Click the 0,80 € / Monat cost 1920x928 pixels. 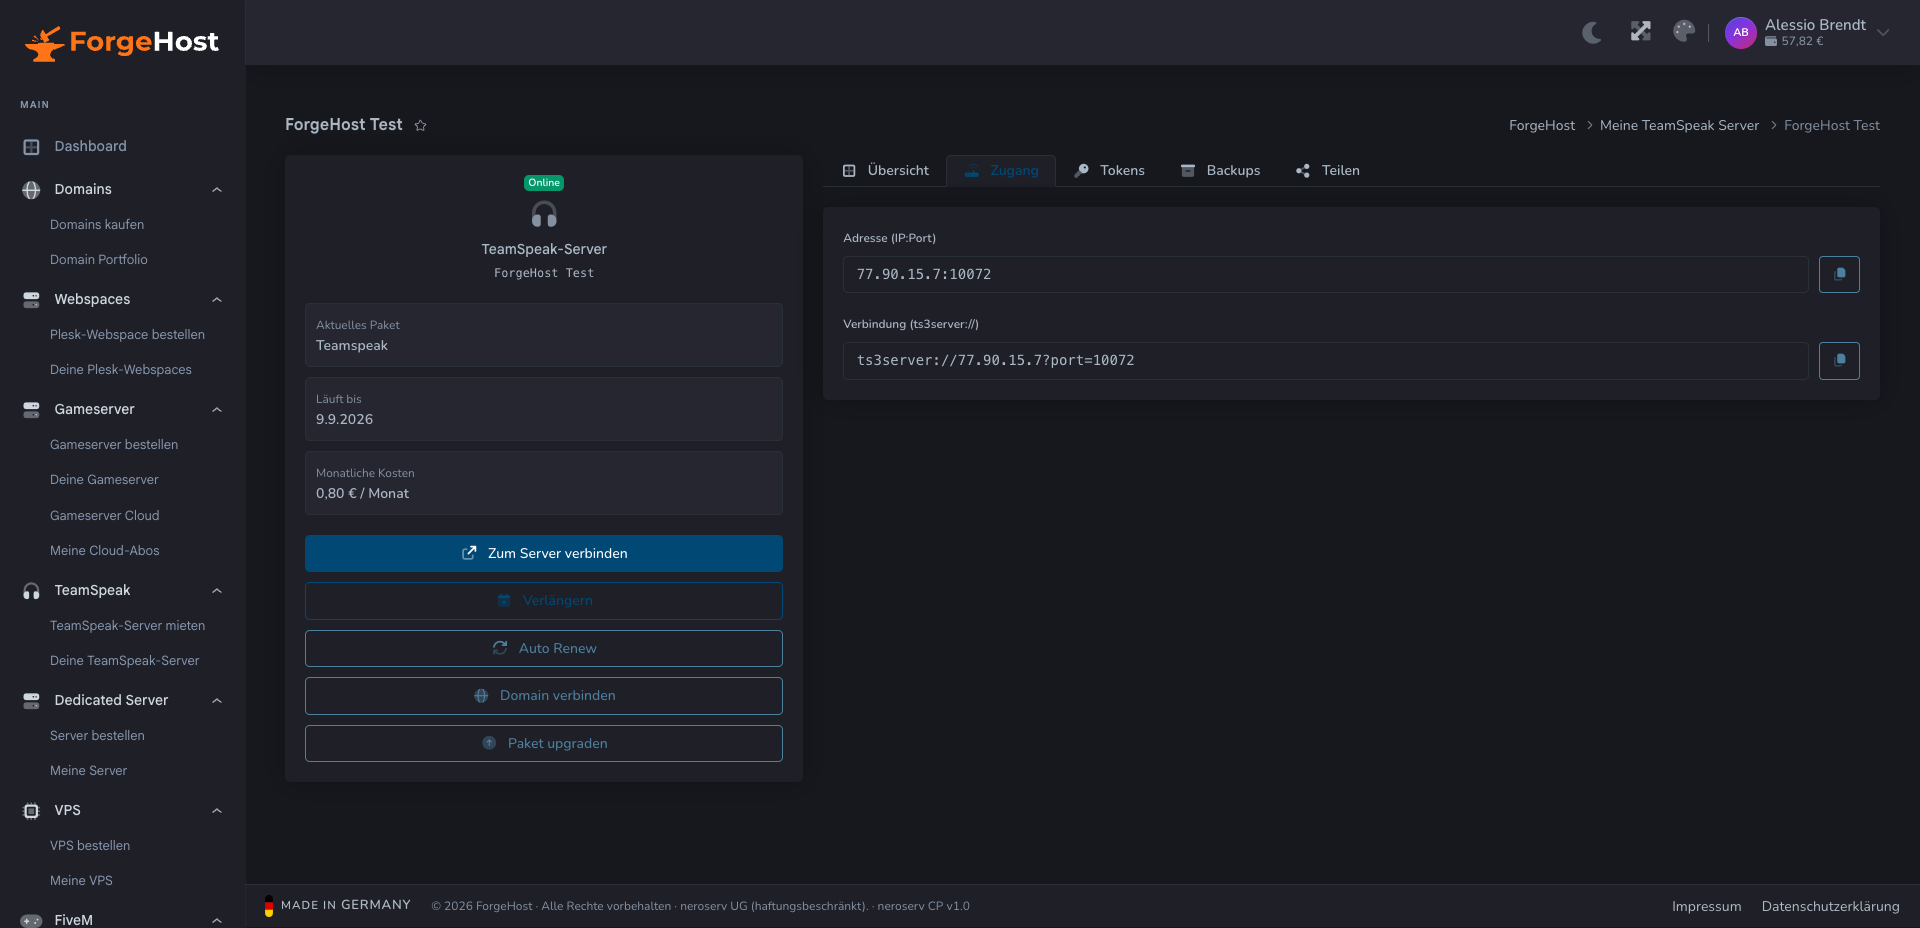[362, 494]
